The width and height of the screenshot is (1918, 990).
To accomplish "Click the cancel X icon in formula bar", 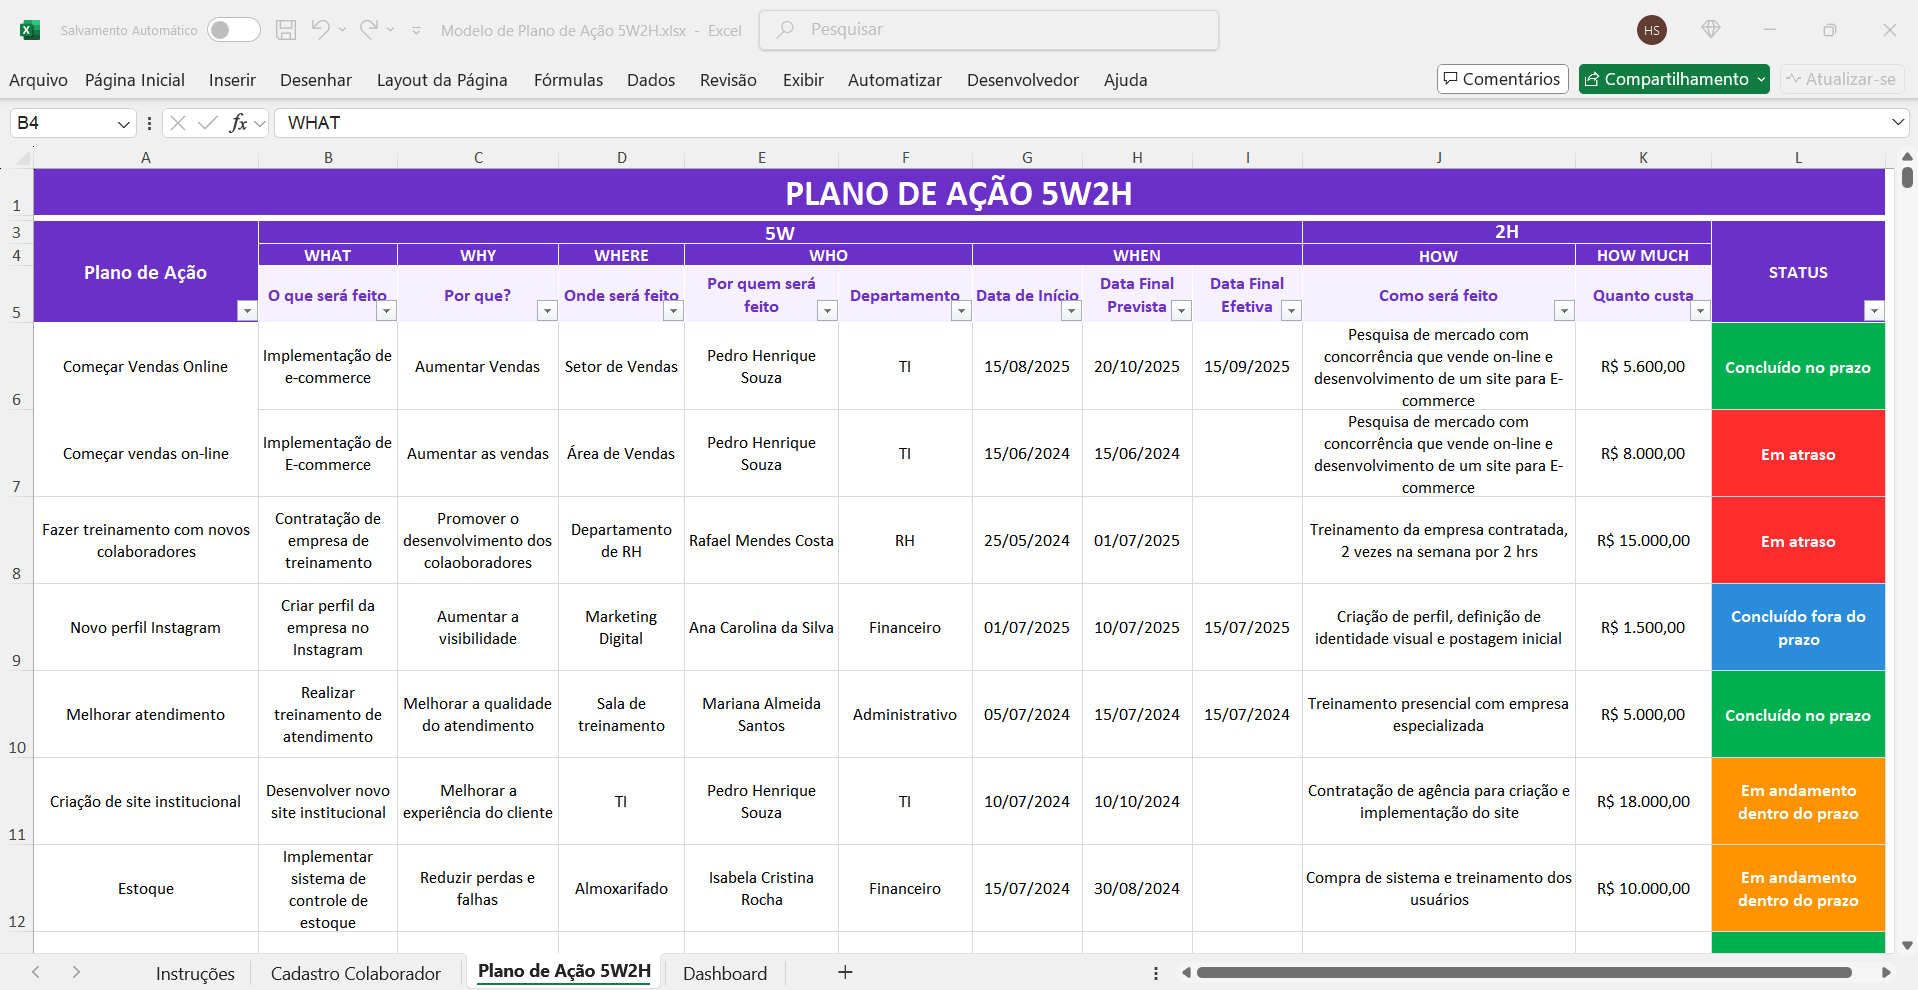I will pyautogui.click(x=178, y=123).
